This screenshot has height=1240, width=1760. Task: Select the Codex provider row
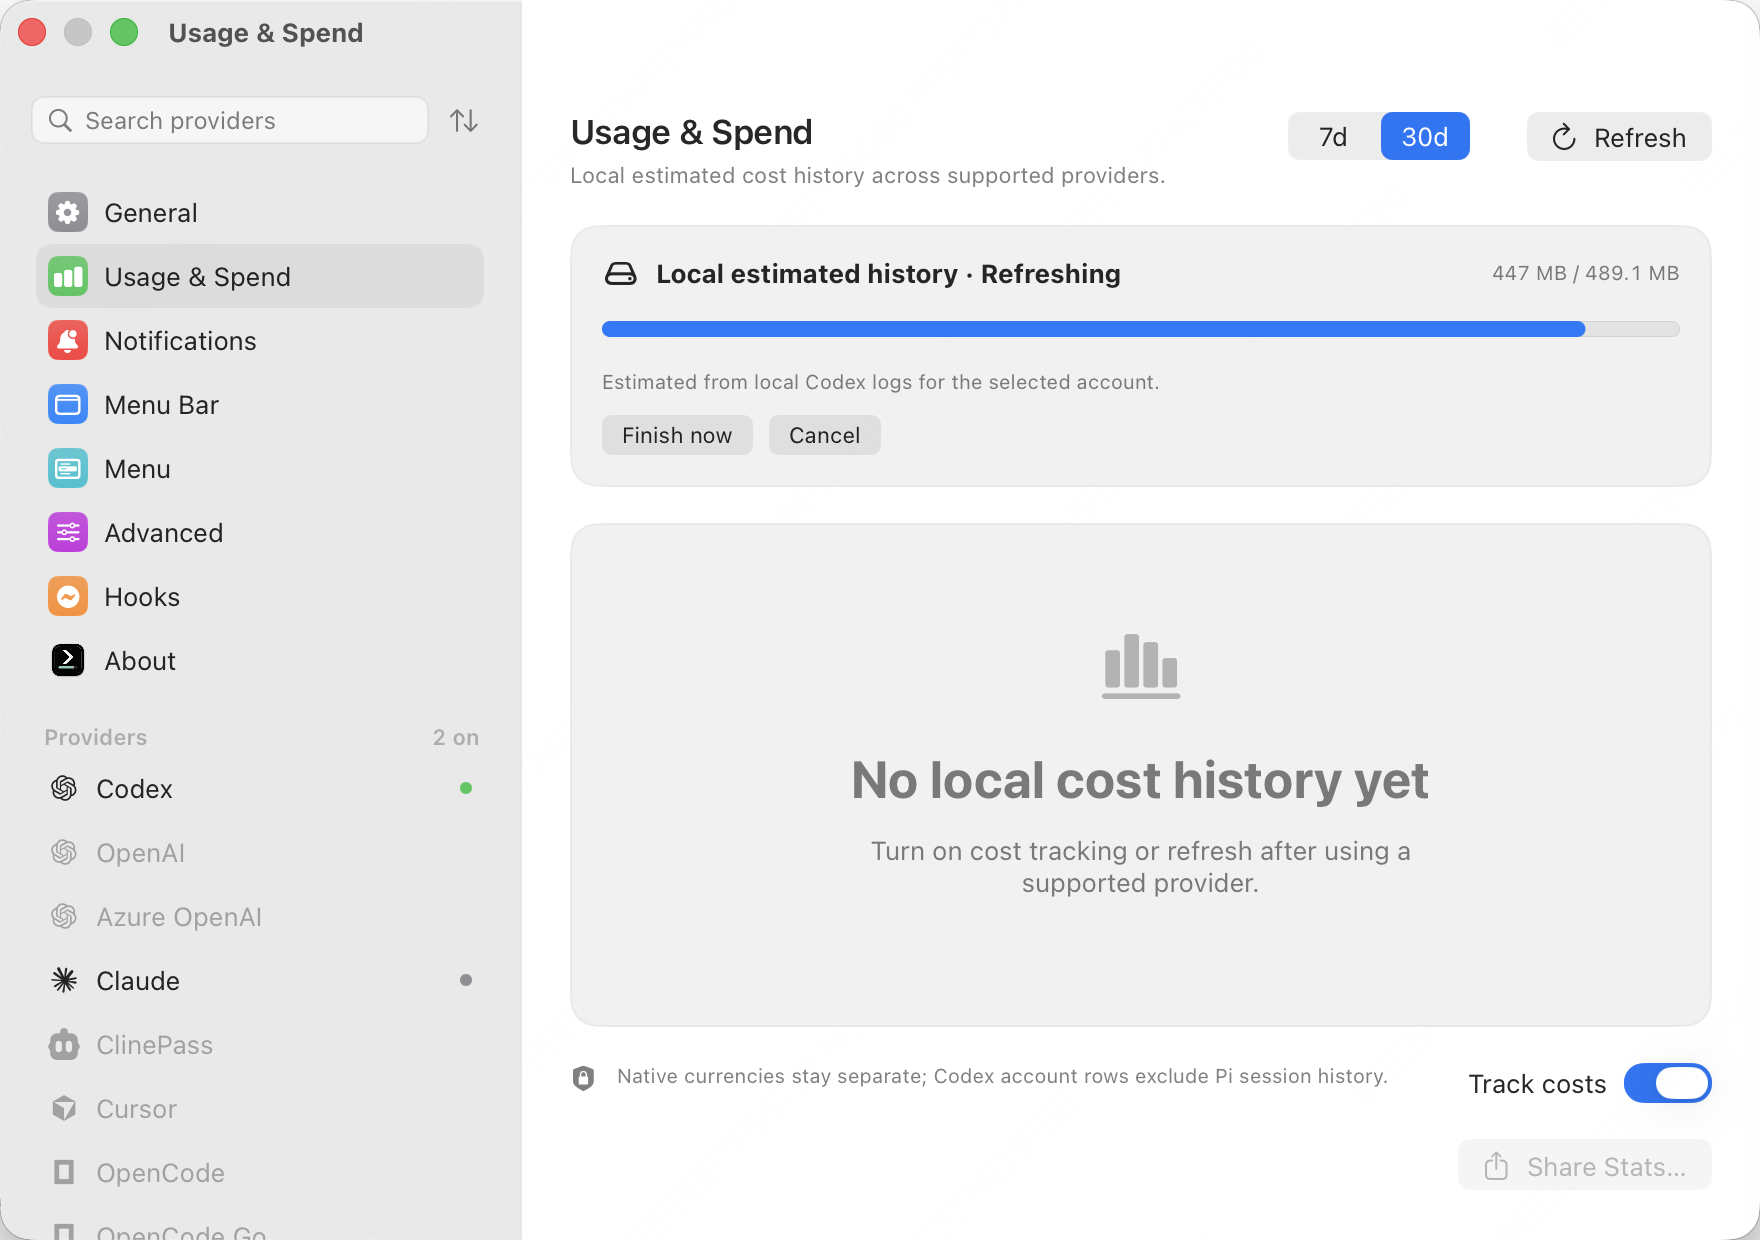[260, 789]
